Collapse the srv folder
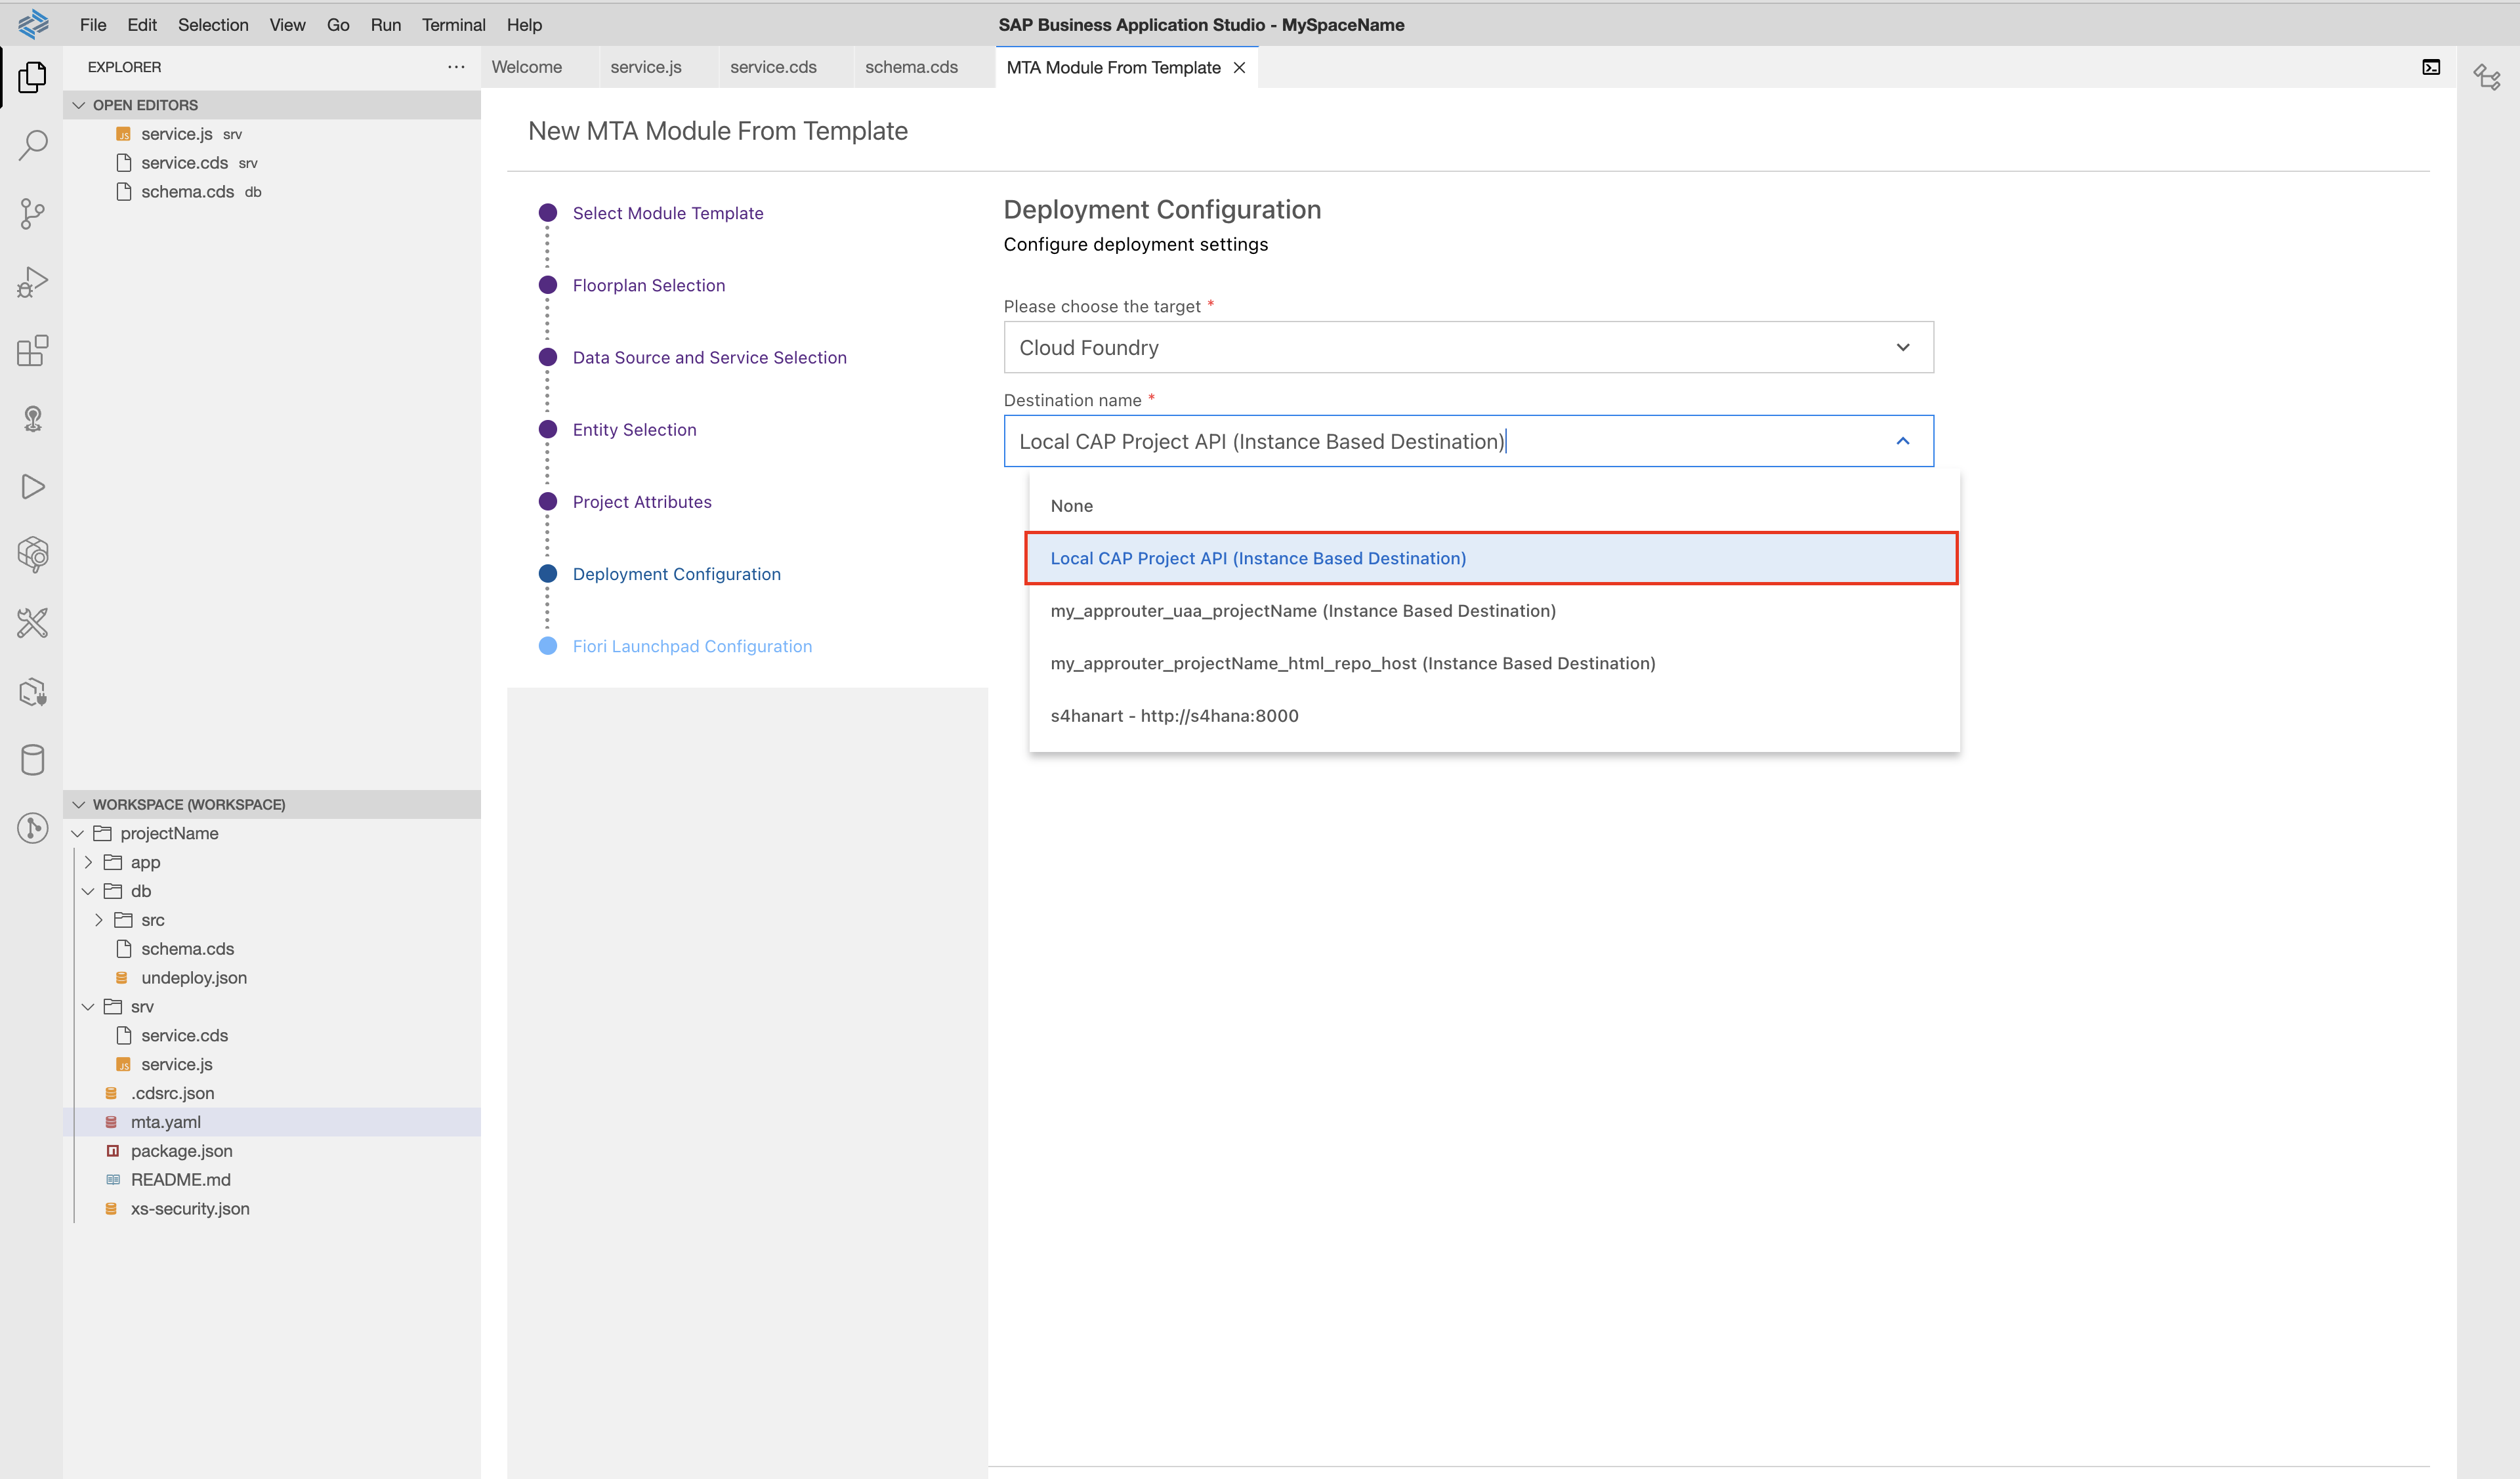This screenshot has width=2520, height=1479. pos(88,1006)
